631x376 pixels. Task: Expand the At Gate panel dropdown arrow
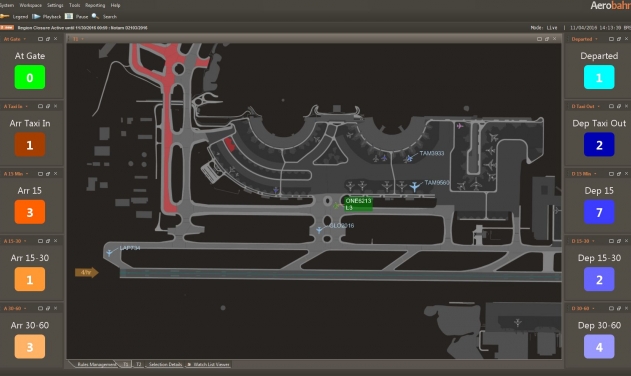point(25,39)
